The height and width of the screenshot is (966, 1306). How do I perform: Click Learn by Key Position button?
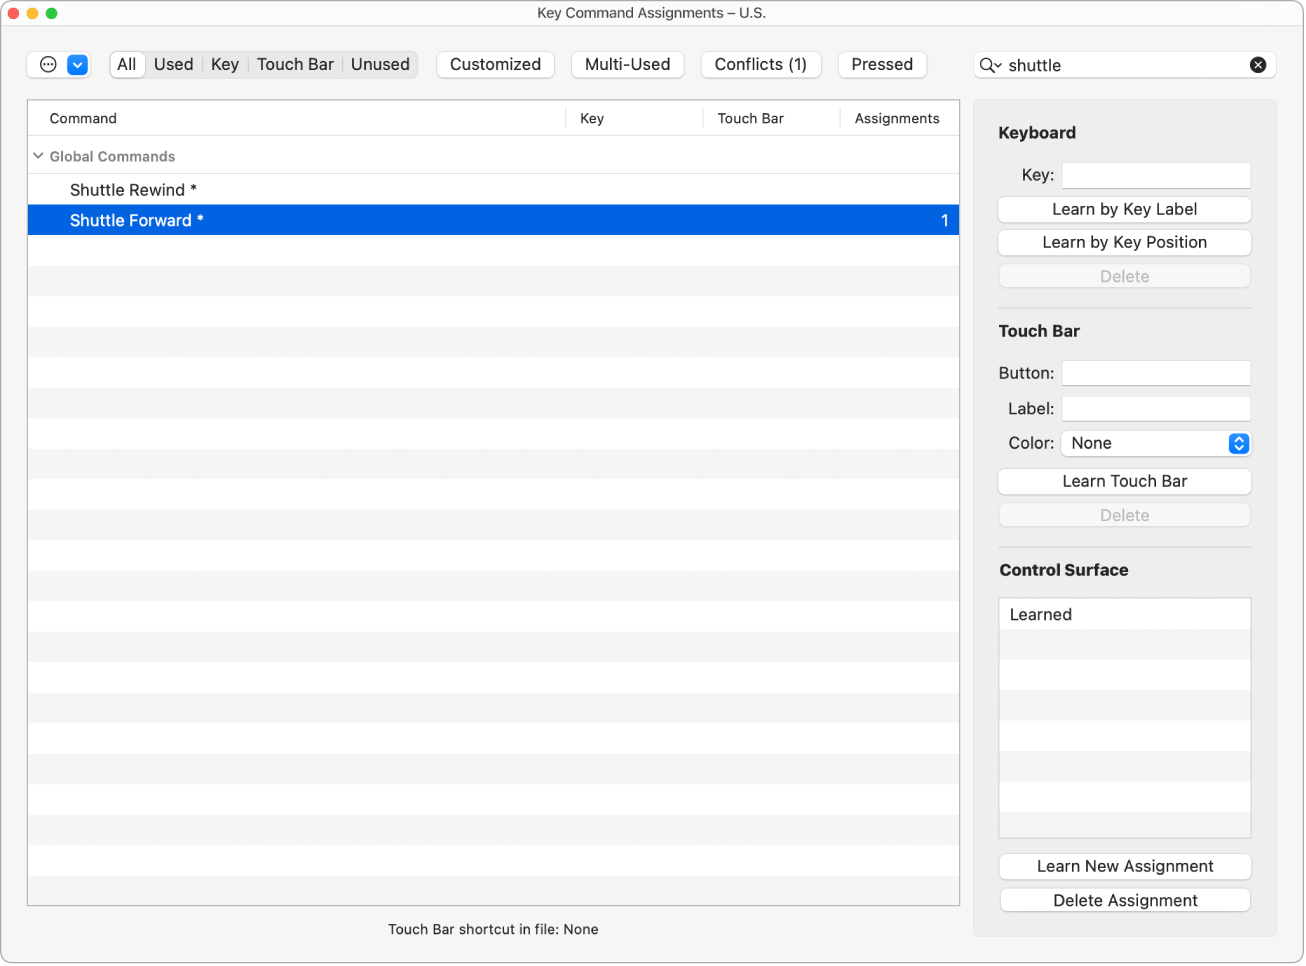tap(1124, 242)
